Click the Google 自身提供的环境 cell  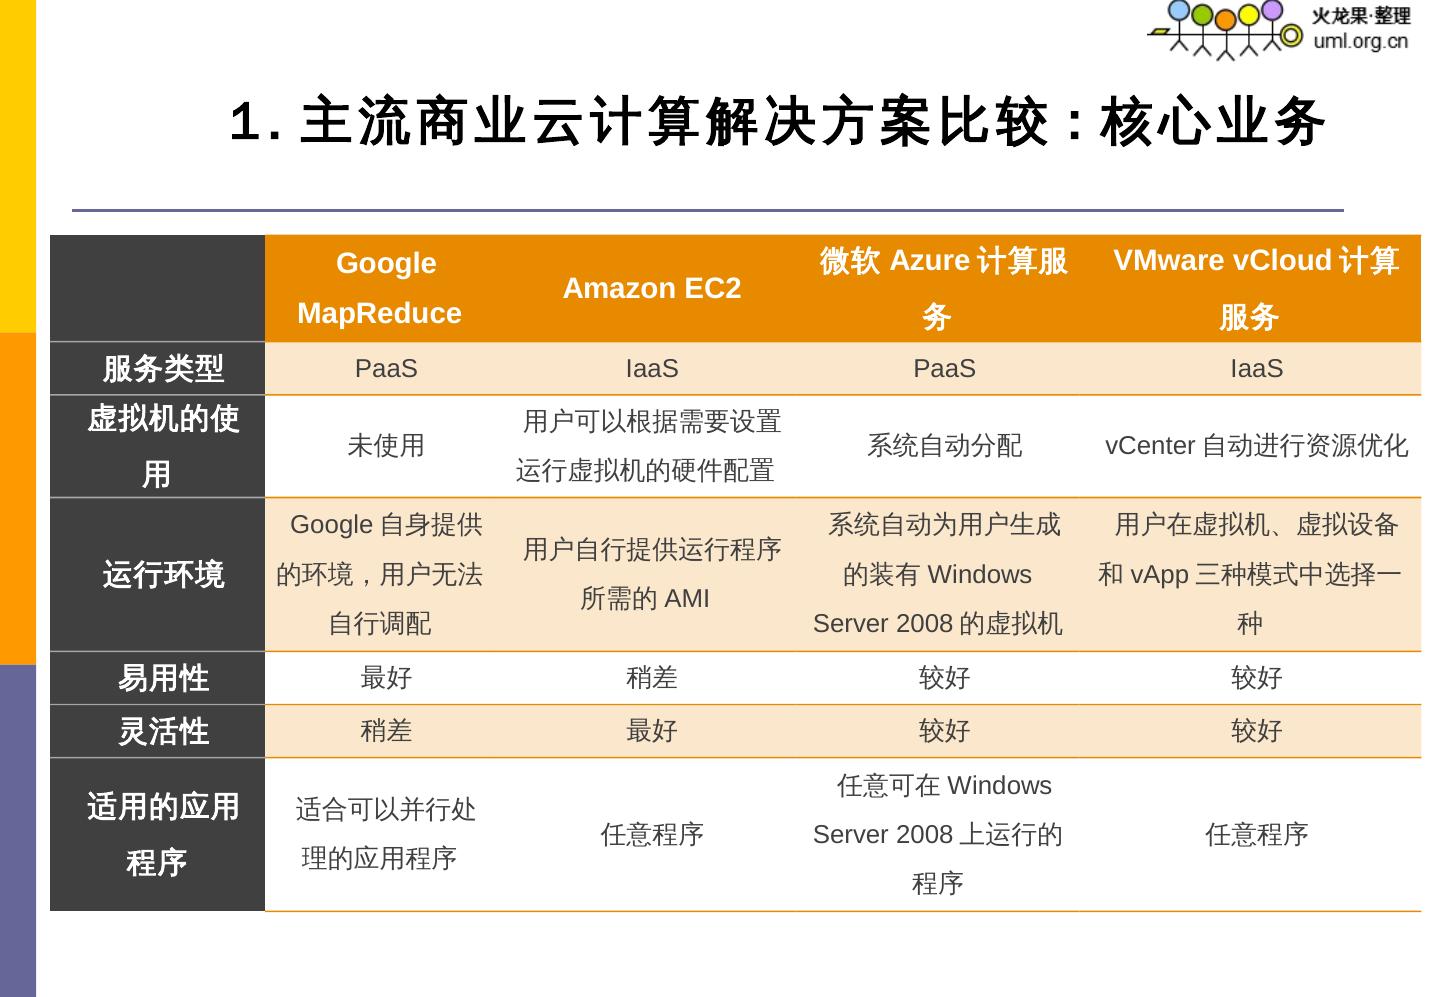pyautogui.click(x=386, y=574)
